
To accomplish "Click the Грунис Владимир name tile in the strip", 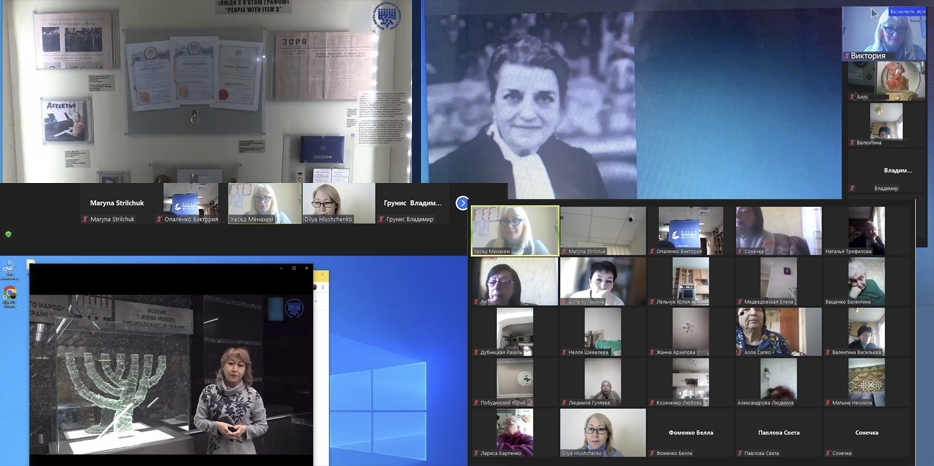I will click(x=413, y=203).
